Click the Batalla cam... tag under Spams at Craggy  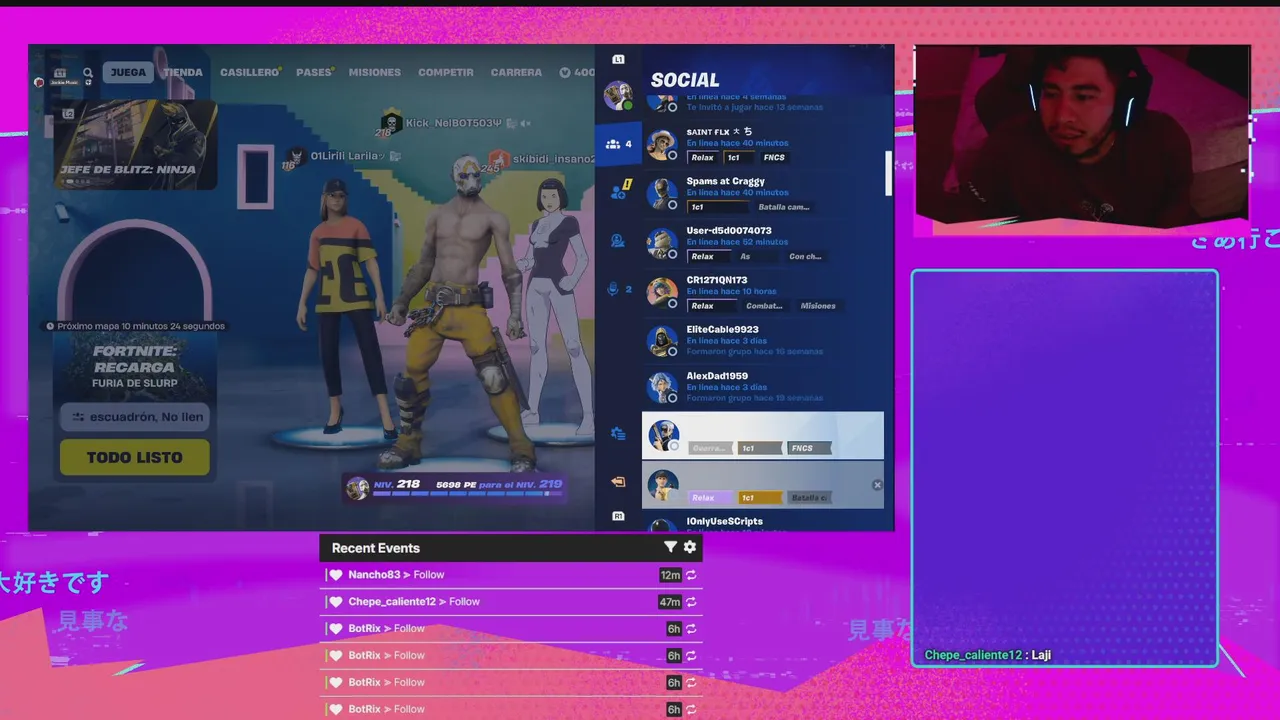click(784, 207)
